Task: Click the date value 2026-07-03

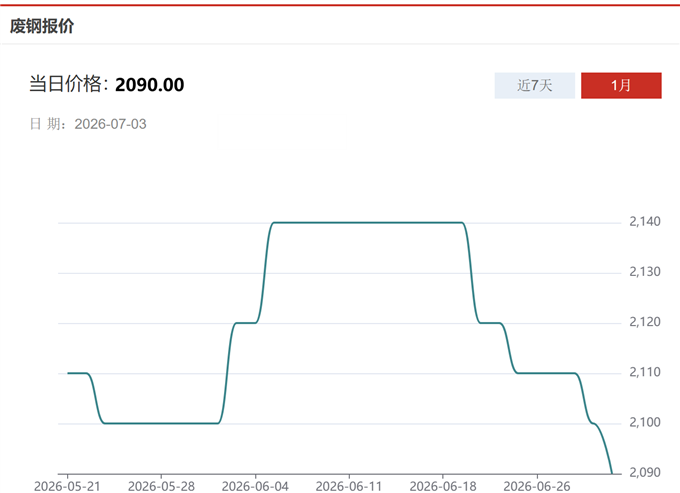Action: [x=111, y=124]
